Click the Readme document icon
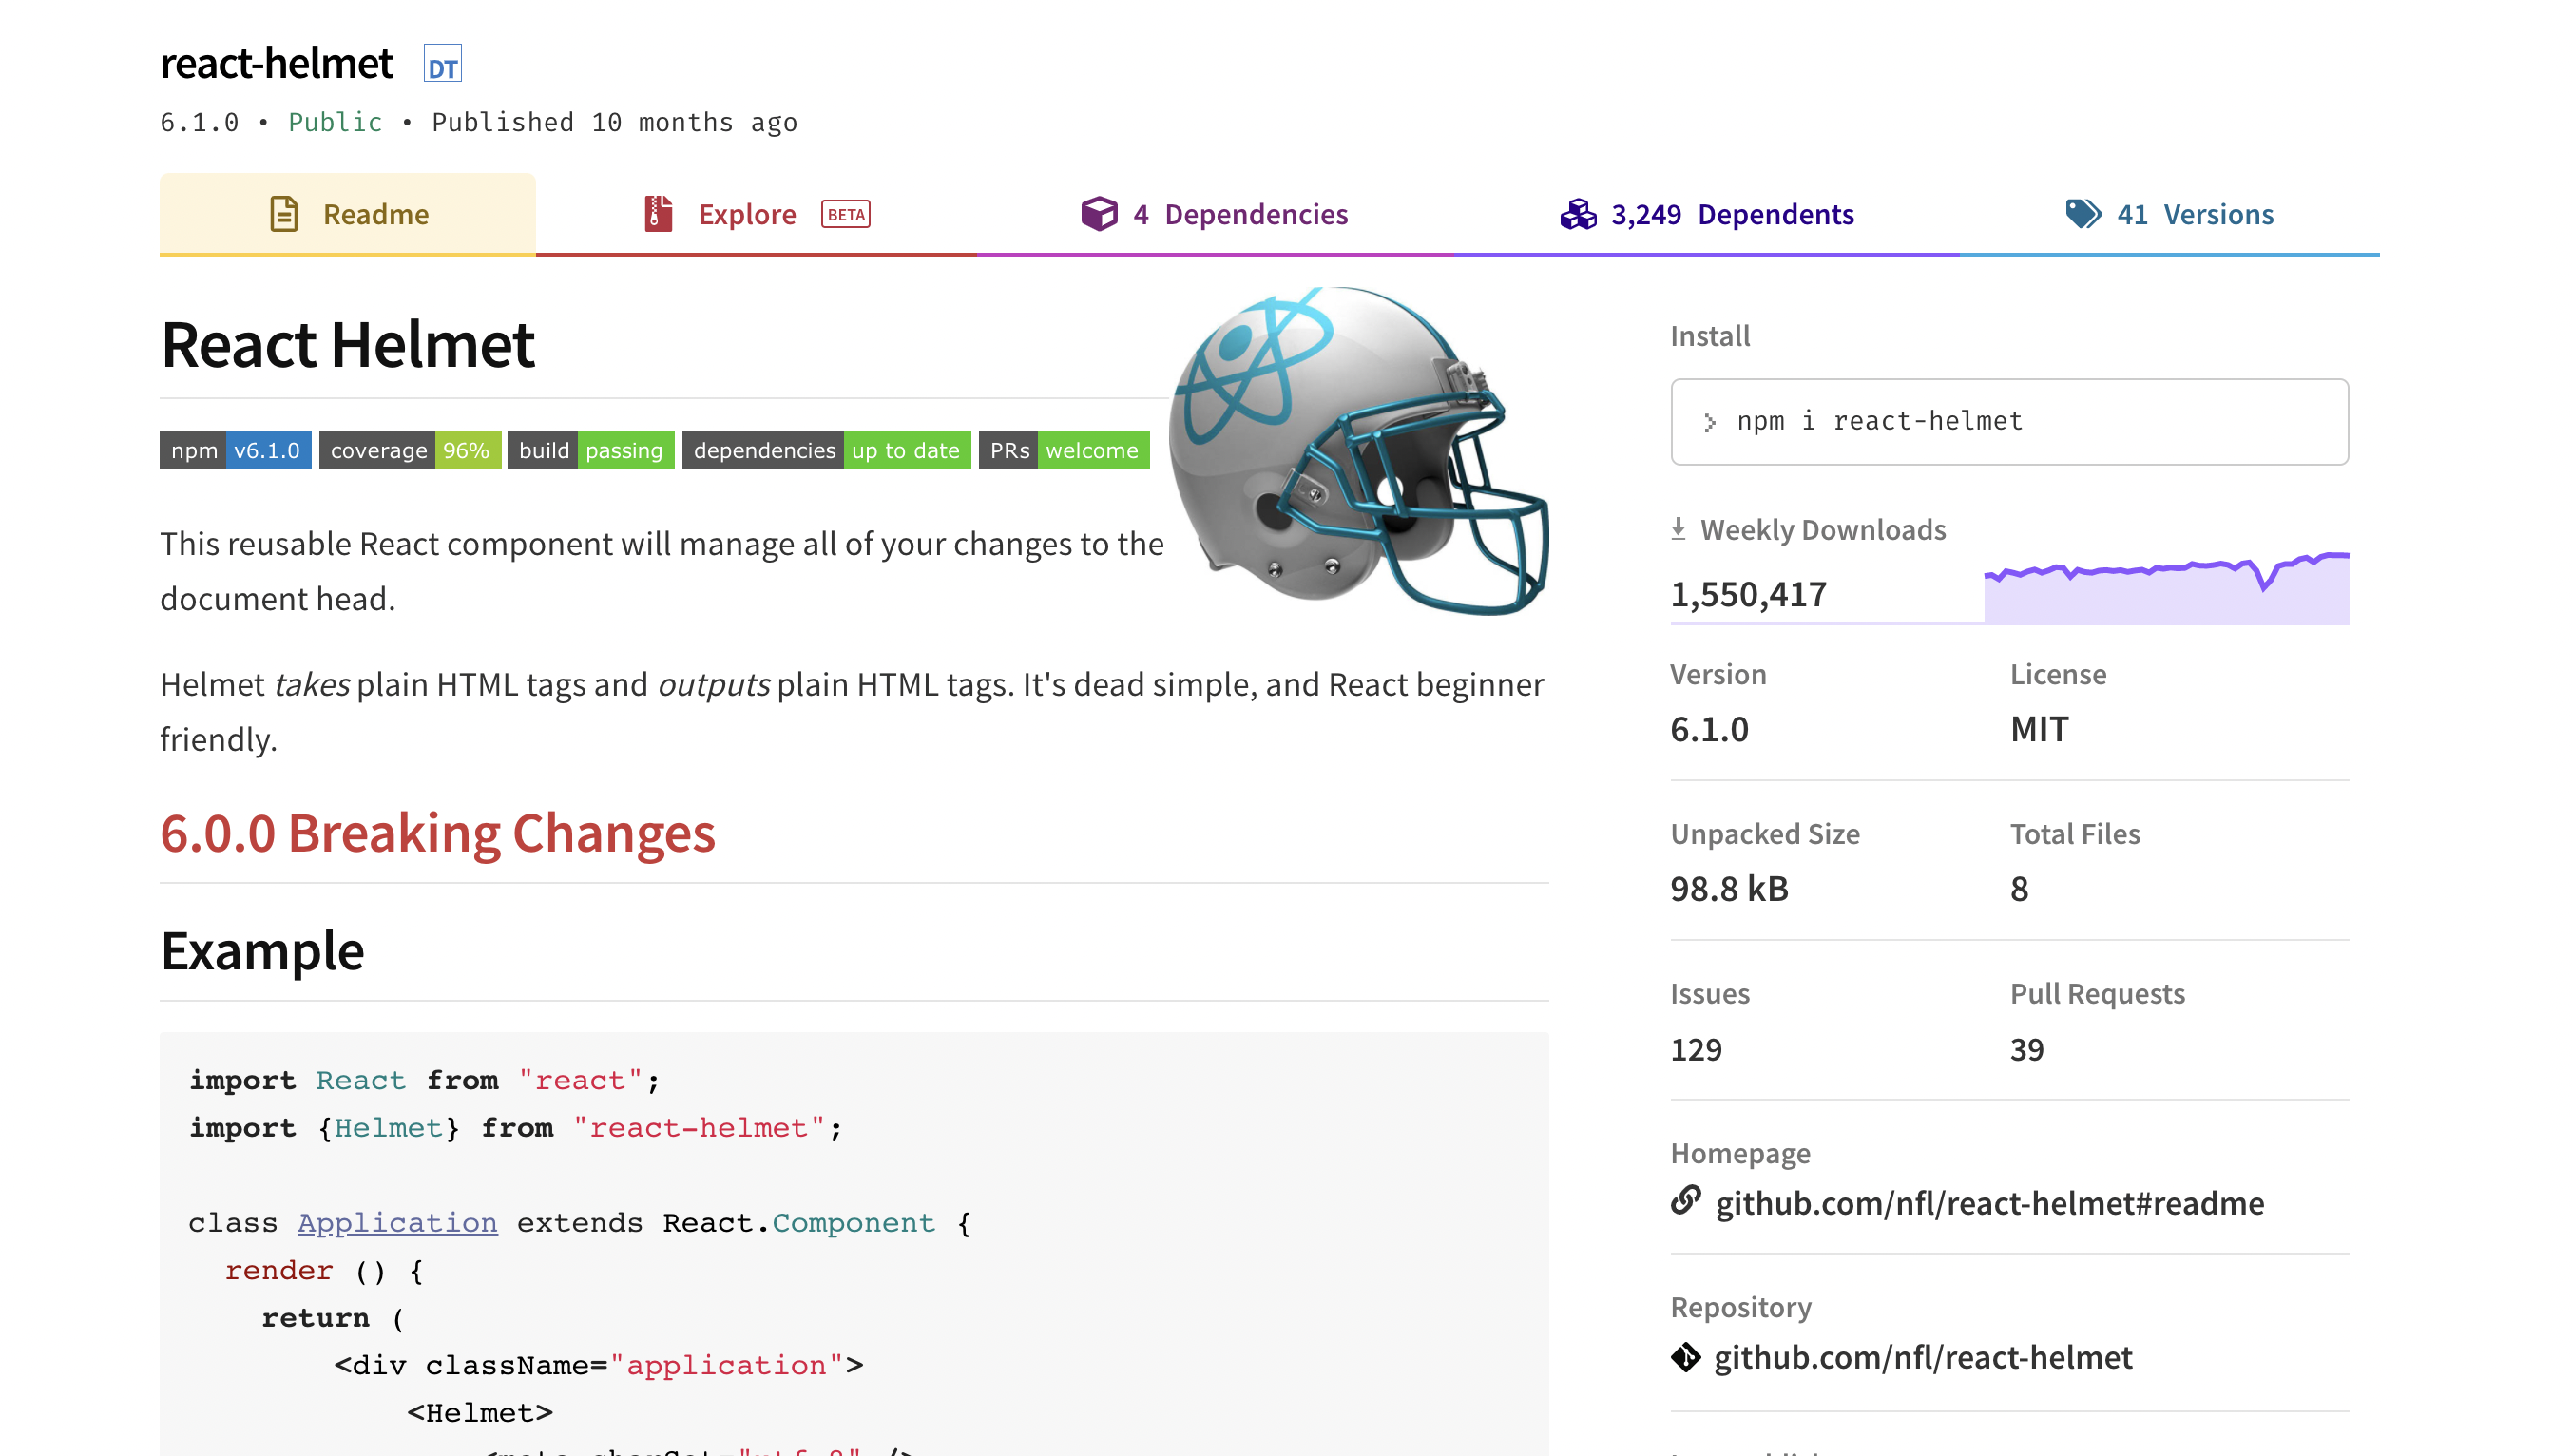The width and height of the screenshot is (2572, 1456). (x=284, y=214)
